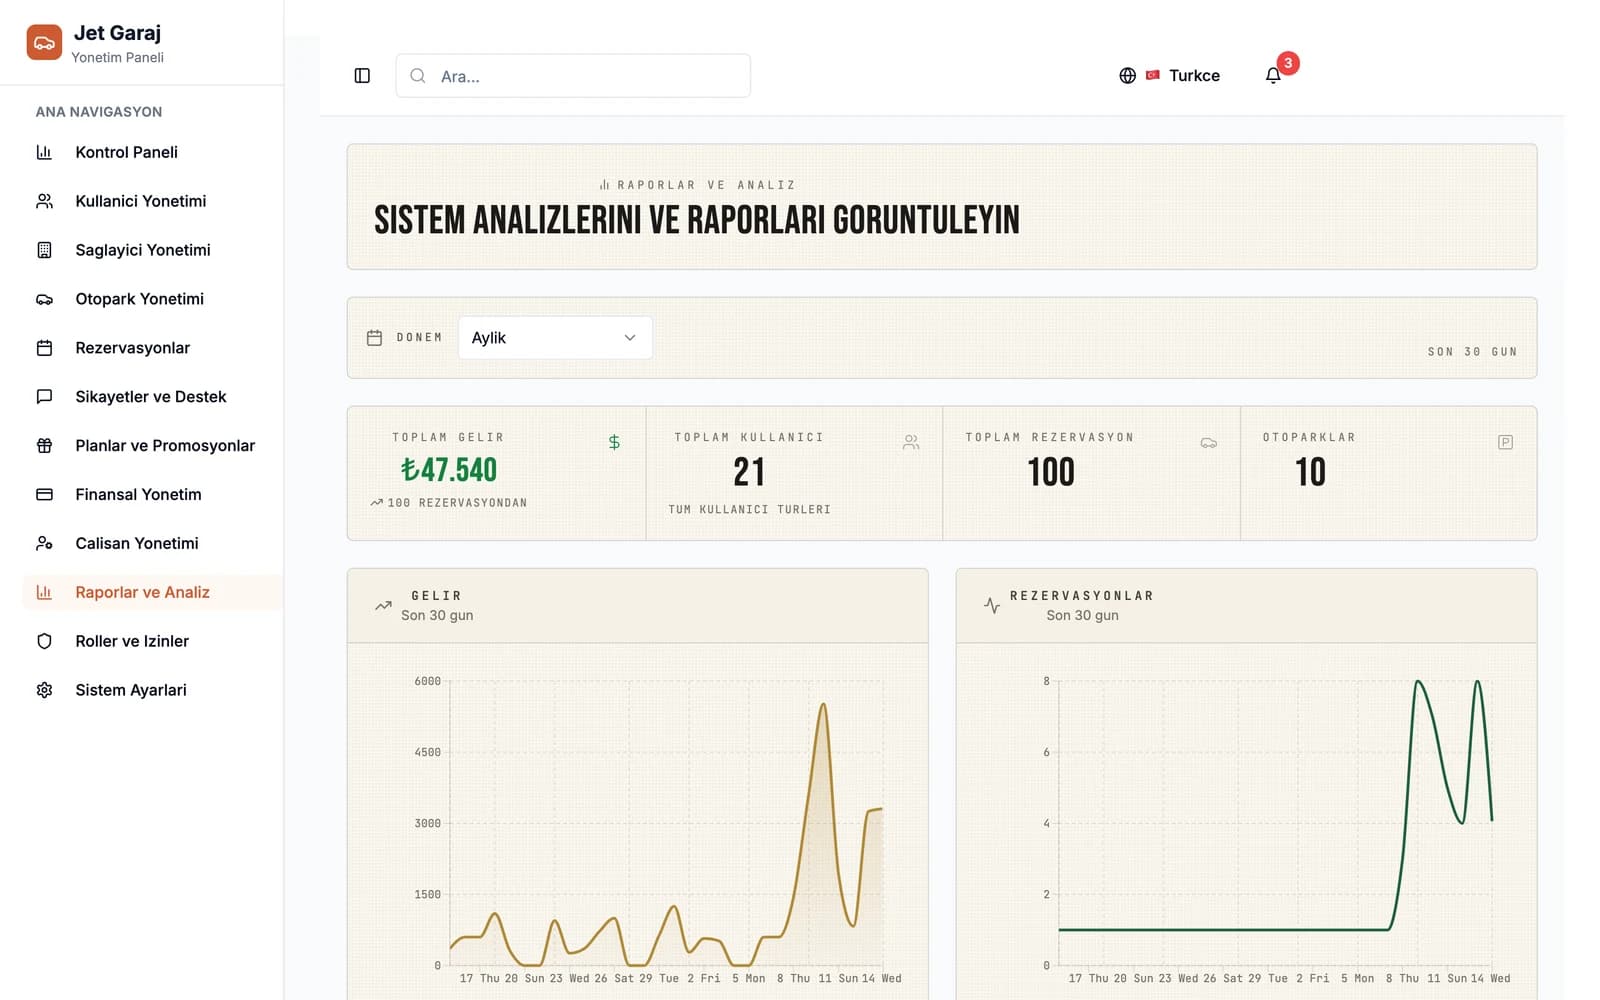The height and width of the screenshot is (1000, 1600).
Task: Open the Turkce language selector
Action: point(1170,76)
